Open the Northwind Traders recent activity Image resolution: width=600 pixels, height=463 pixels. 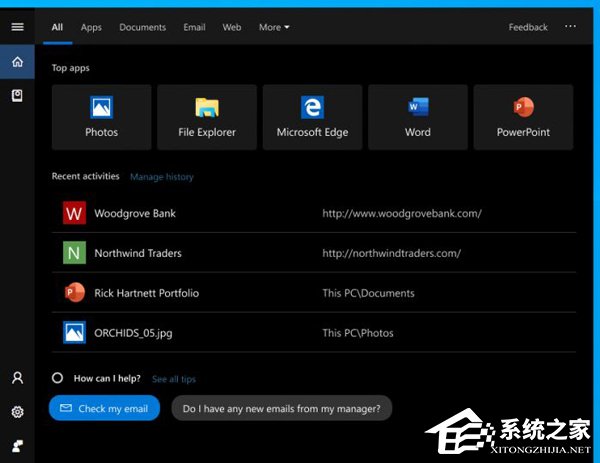[314, 253]
